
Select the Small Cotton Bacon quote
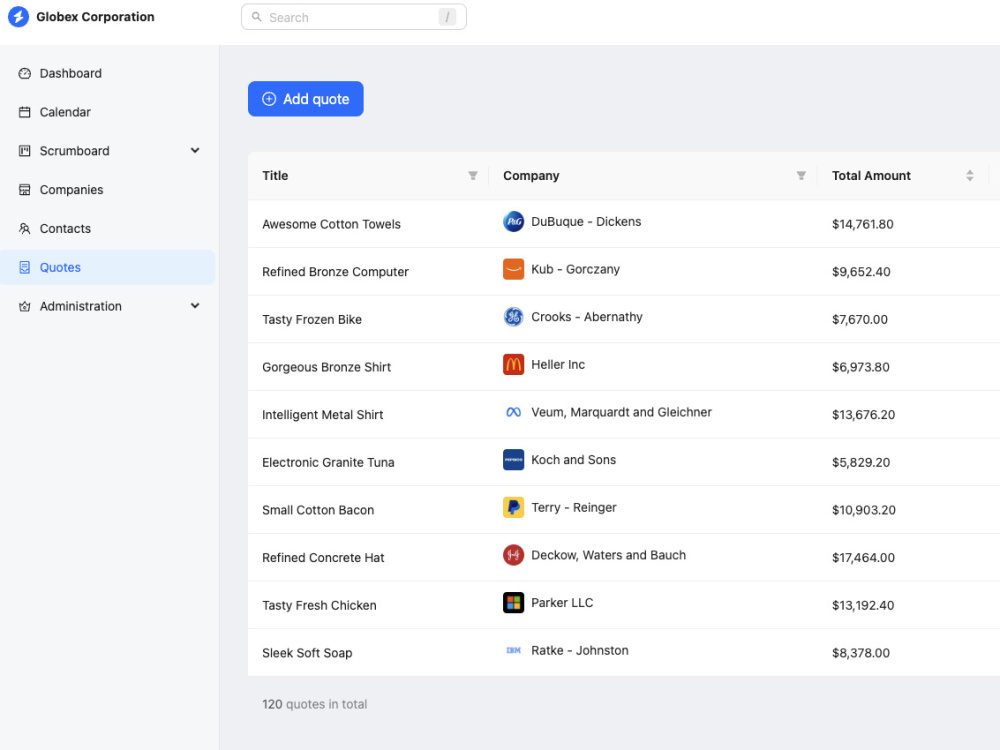tap(318, 510)
